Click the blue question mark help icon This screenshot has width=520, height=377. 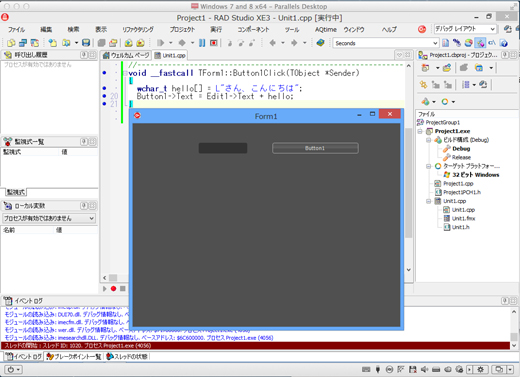coord(504,43)
